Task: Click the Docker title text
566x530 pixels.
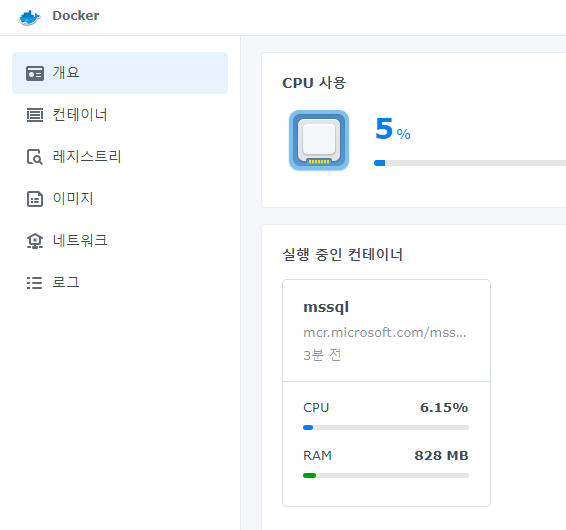Action: (75, 16)
